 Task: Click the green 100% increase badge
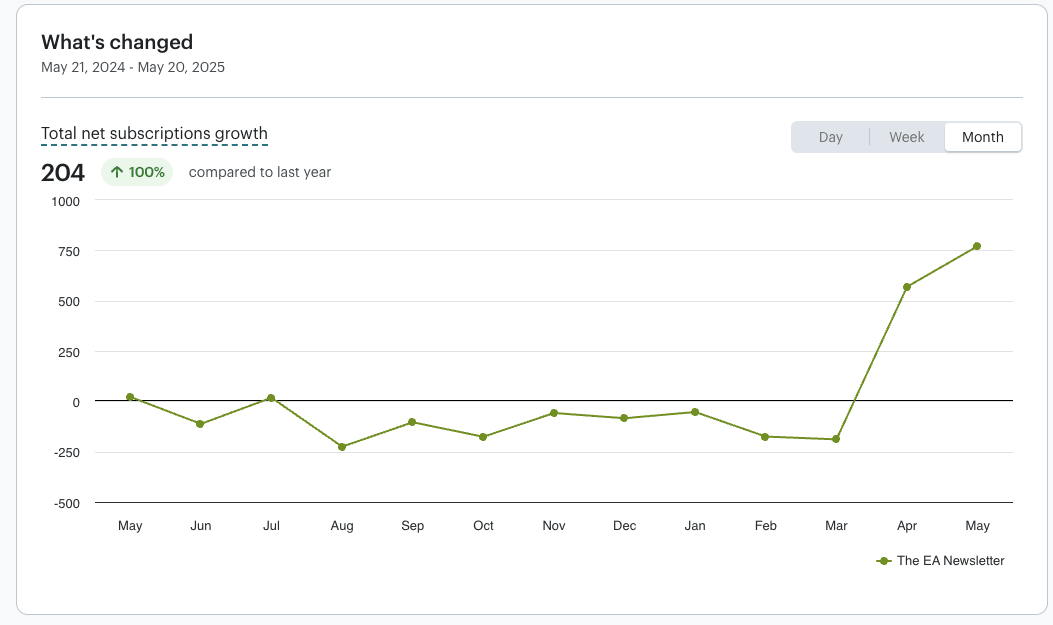point(137,173)
